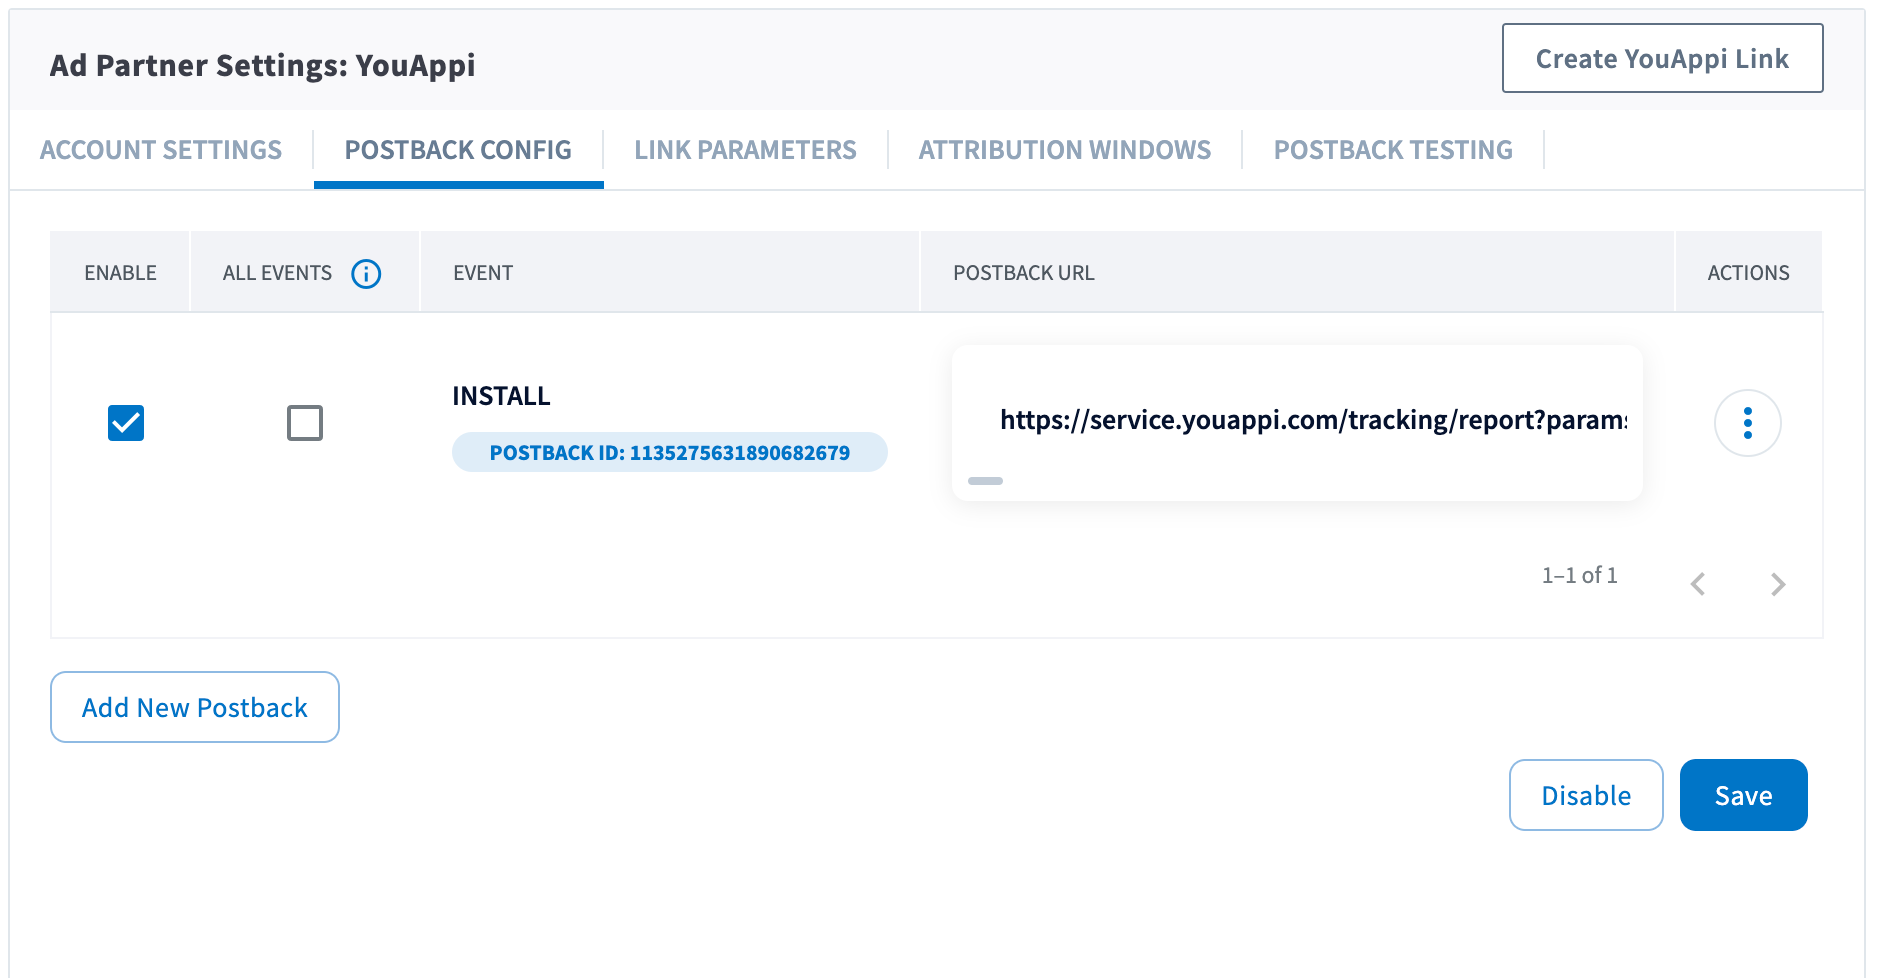Go to the next page of postbacks
The width and height of the screenshot is (1878, 978).
click(x=1777, y=584)
